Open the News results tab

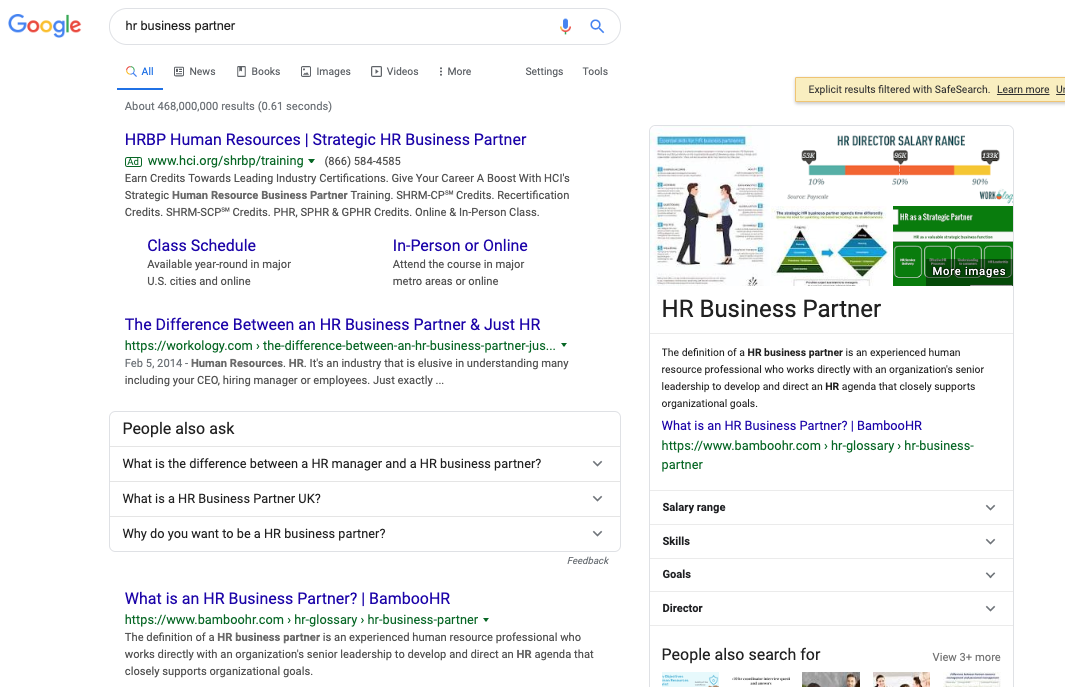(x=194, y=72)
